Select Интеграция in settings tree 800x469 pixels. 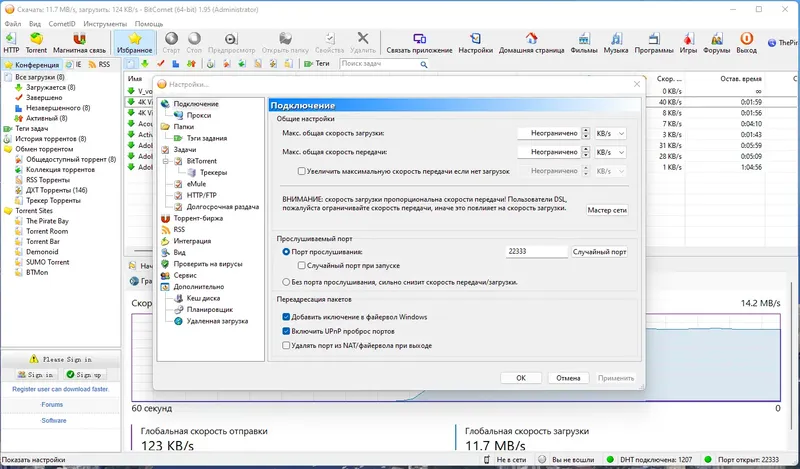192,241
